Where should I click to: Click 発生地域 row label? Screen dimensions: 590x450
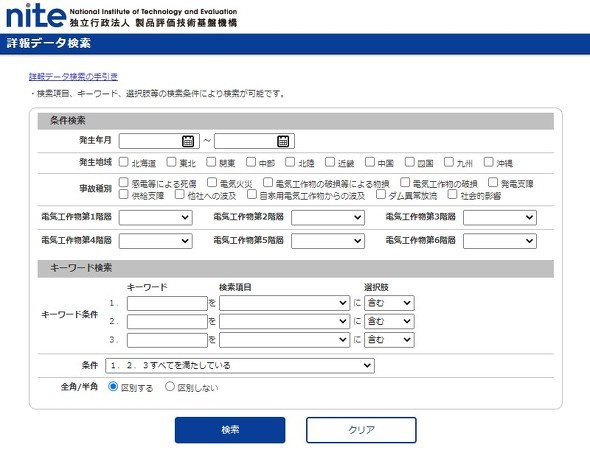96,162
